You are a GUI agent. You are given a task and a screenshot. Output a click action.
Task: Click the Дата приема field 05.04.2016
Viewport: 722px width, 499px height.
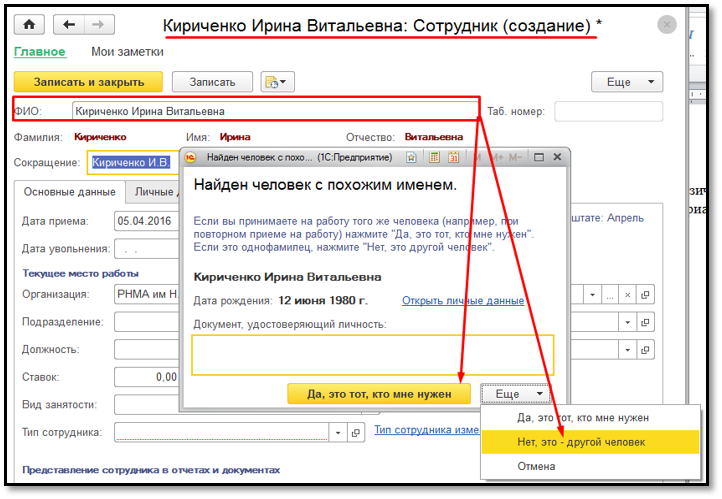click(x=146, y=221)
